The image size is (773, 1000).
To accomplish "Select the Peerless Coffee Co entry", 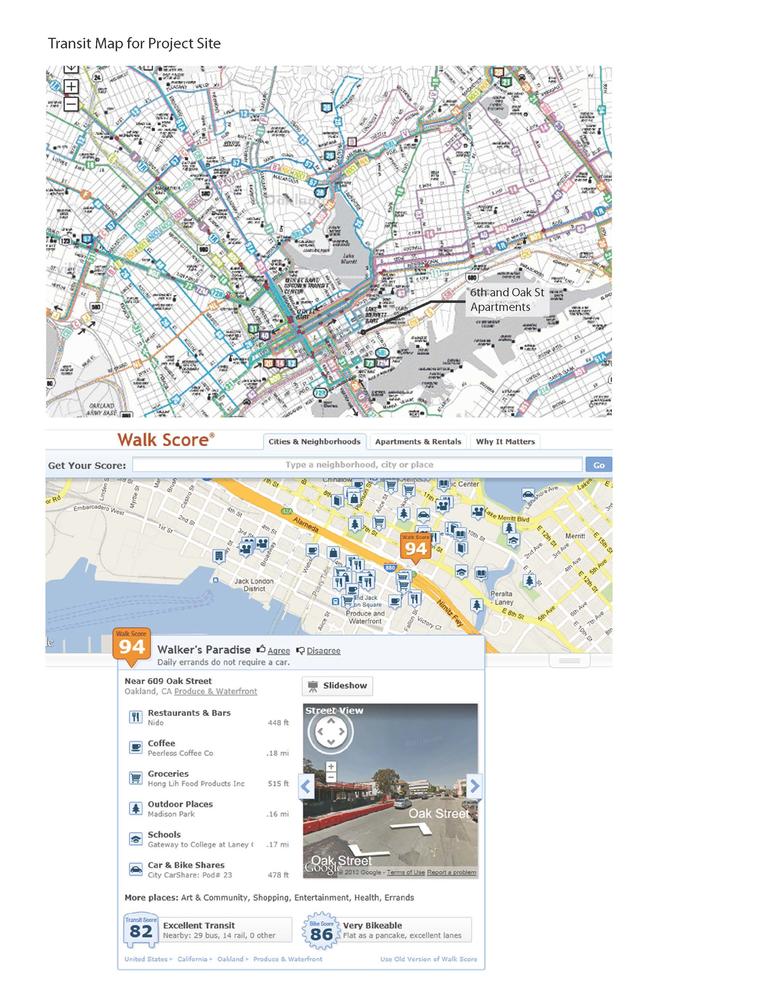I will (180, 753).
